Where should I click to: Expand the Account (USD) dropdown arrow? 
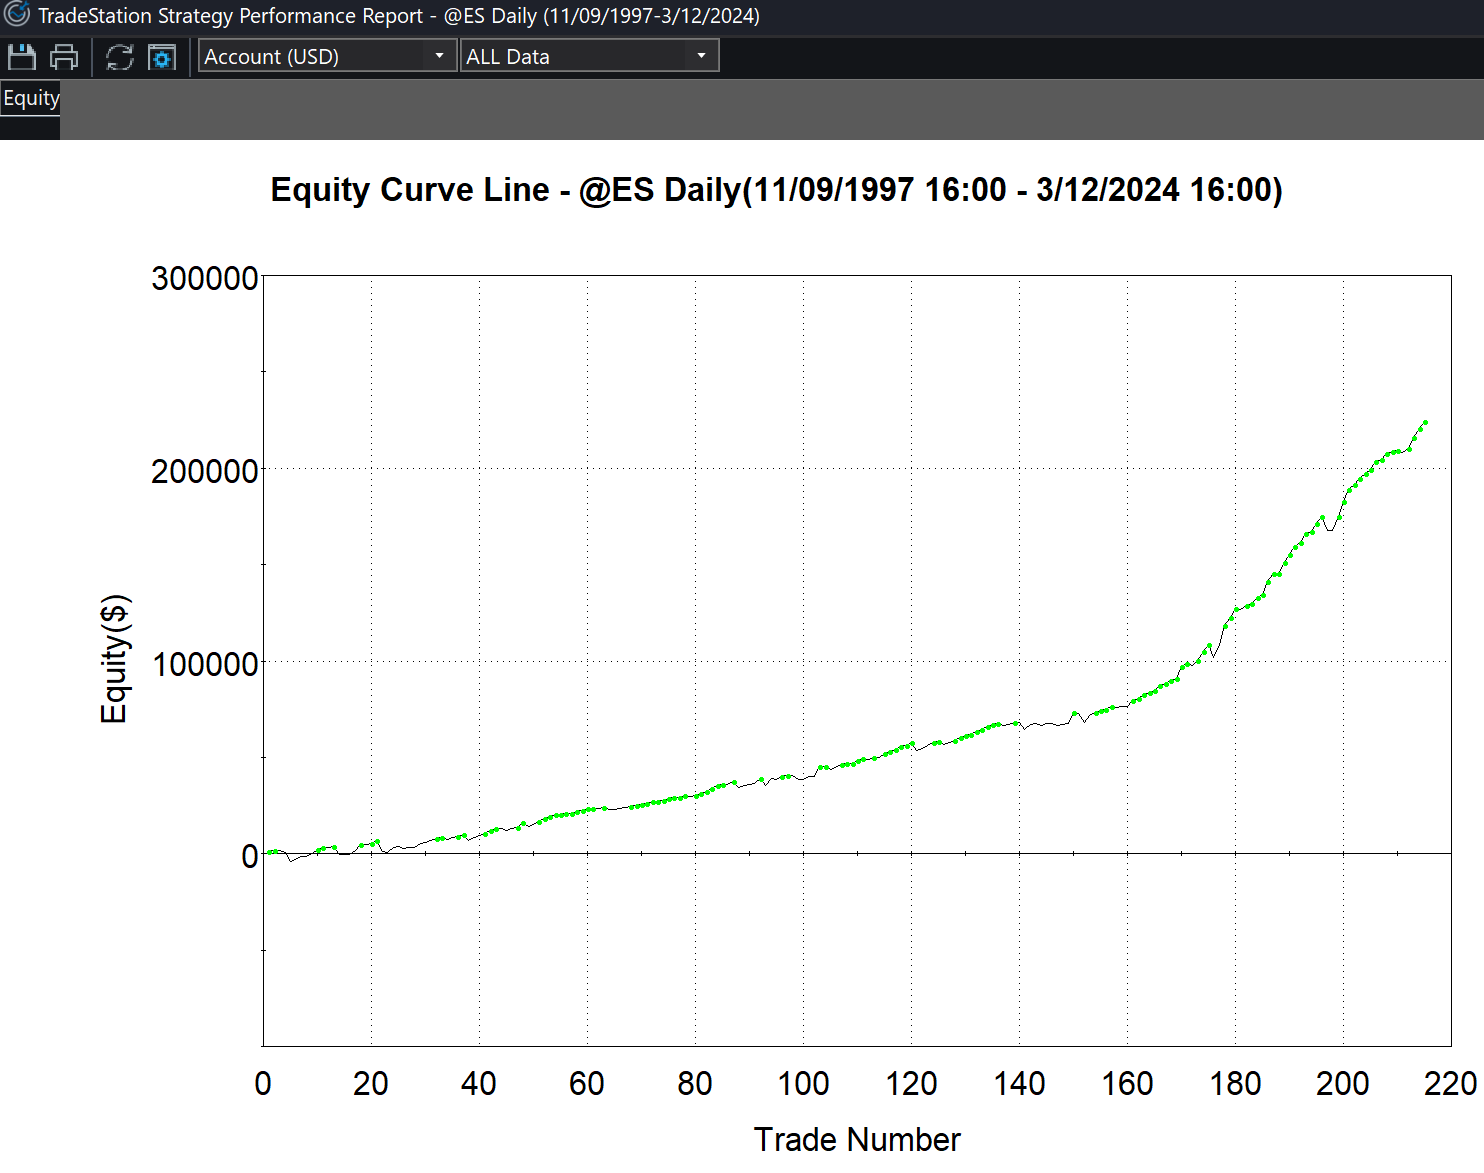pos(439,56)
